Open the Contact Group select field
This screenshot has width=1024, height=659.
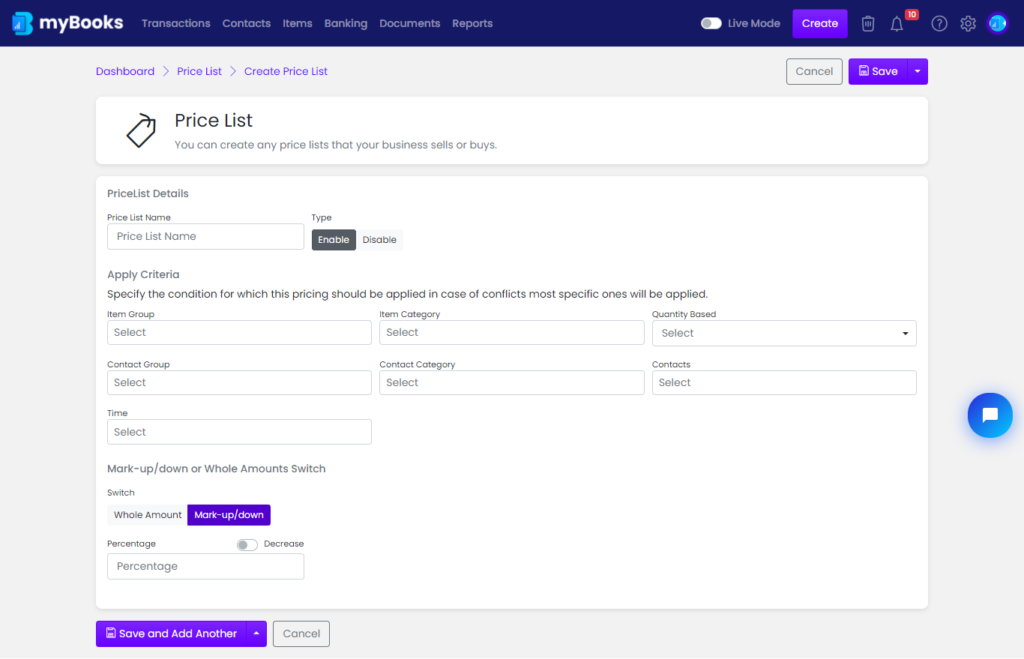click(x=239, y=383)
